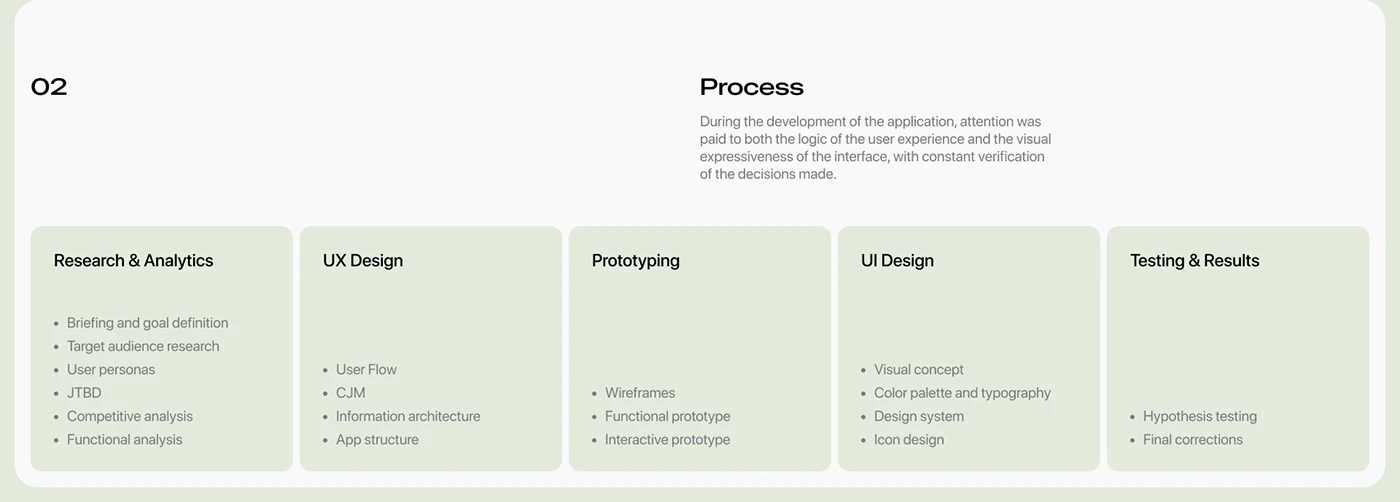This screenshot has width=1400, height=502.
Task: Select the User personas bullet
Action: (111, 370)
